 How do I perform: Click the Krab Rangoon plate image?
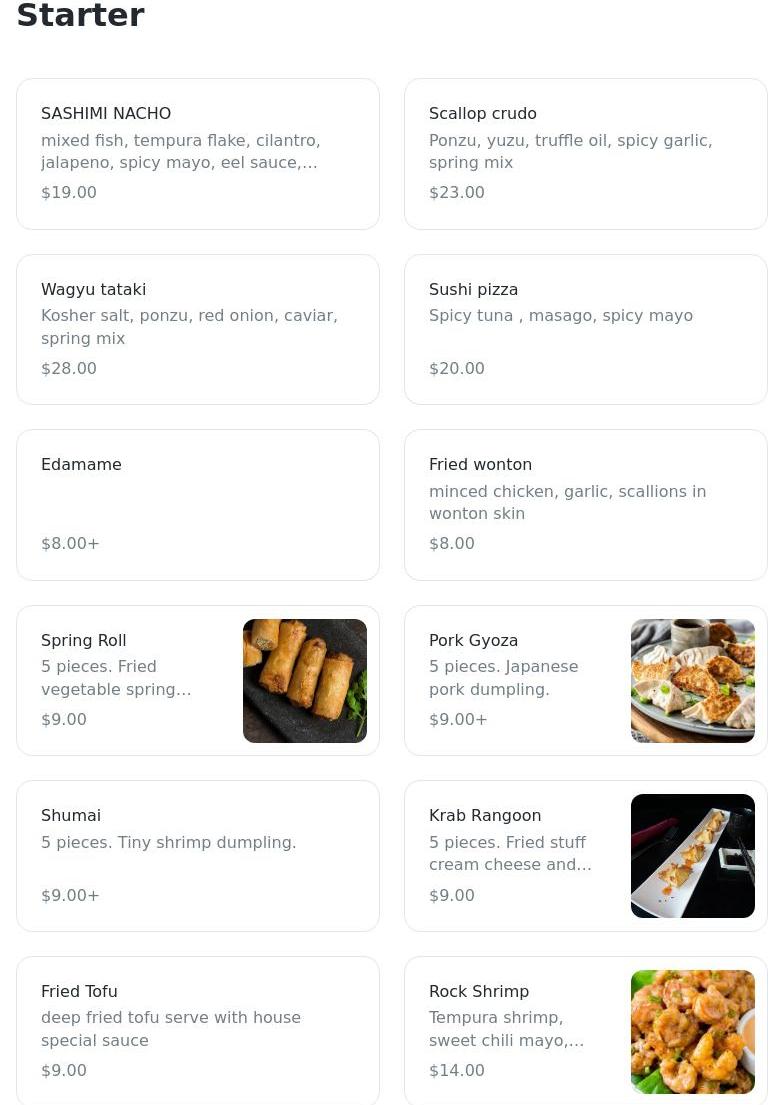693,855
